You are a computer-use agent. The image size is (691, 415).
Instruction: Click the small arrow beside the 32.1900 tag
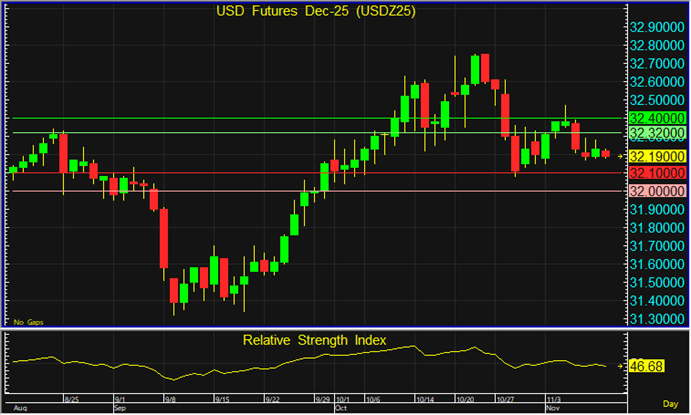tap(622, 157)
